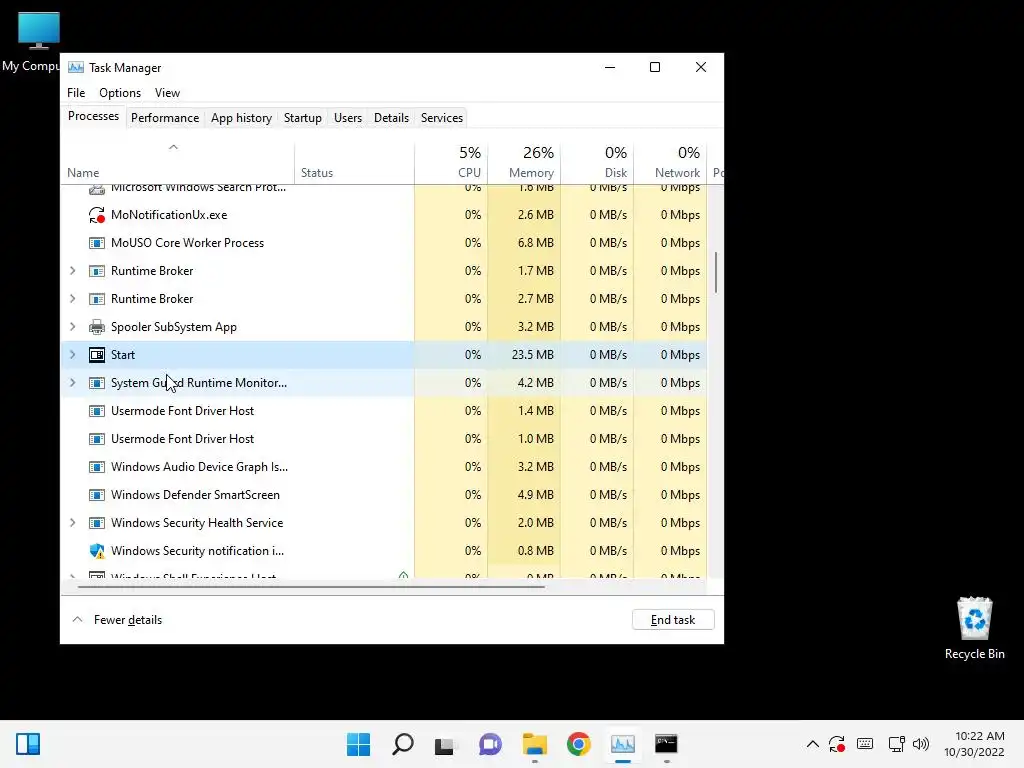Click the Windows Security Health Service icon

97,523
